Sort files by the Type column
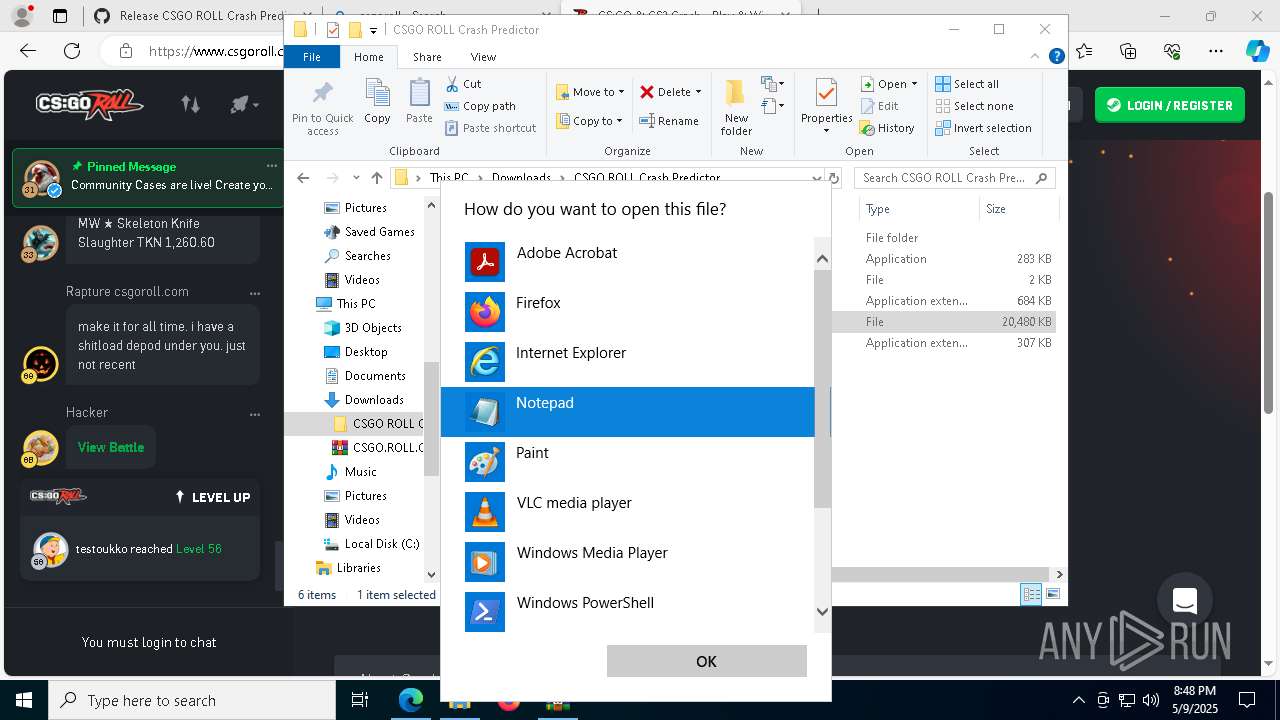The width and height of the screenshot is (1280, 720). [919, 209]
